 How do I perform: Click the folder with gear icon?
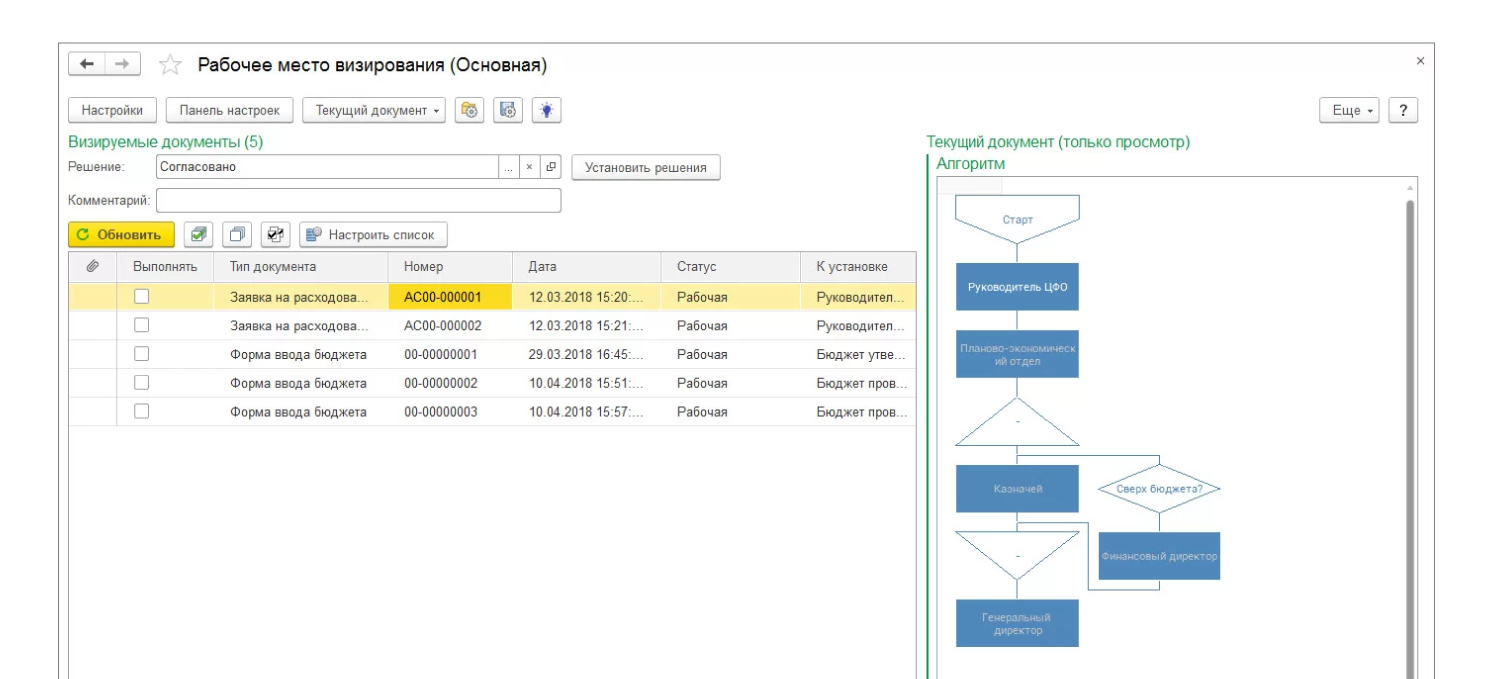tap(469, 110)
